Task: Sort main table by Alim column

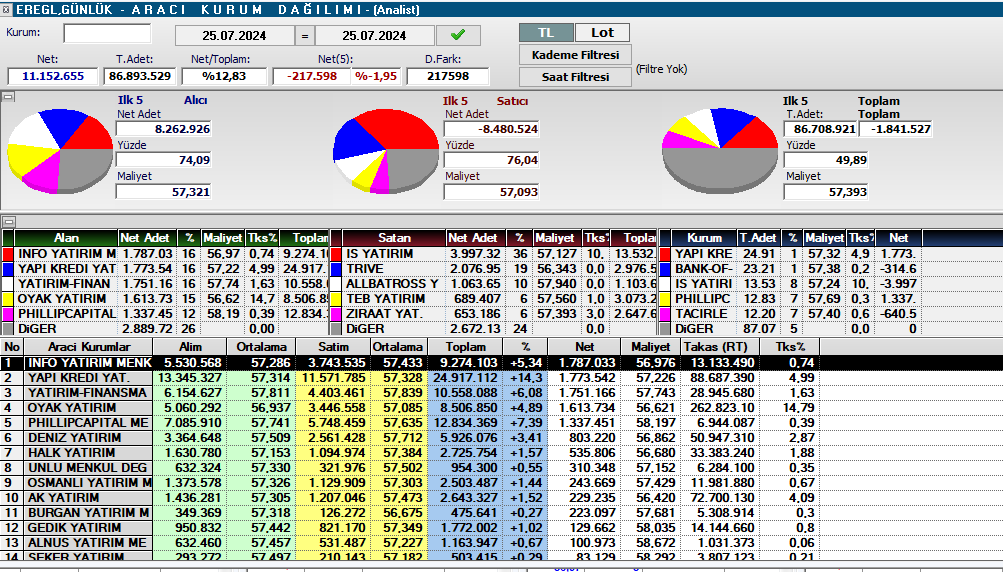Action: point(190,347)
